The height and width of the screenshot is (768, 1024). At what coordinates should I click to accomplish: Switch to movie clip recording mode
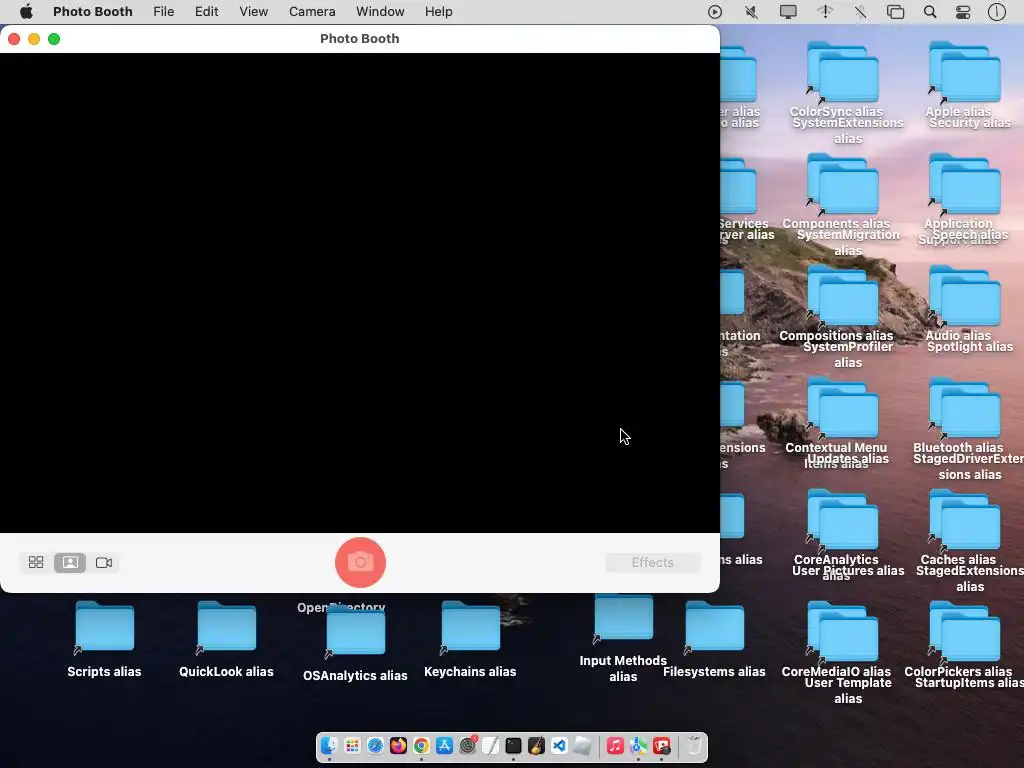(x=104, y=562)
